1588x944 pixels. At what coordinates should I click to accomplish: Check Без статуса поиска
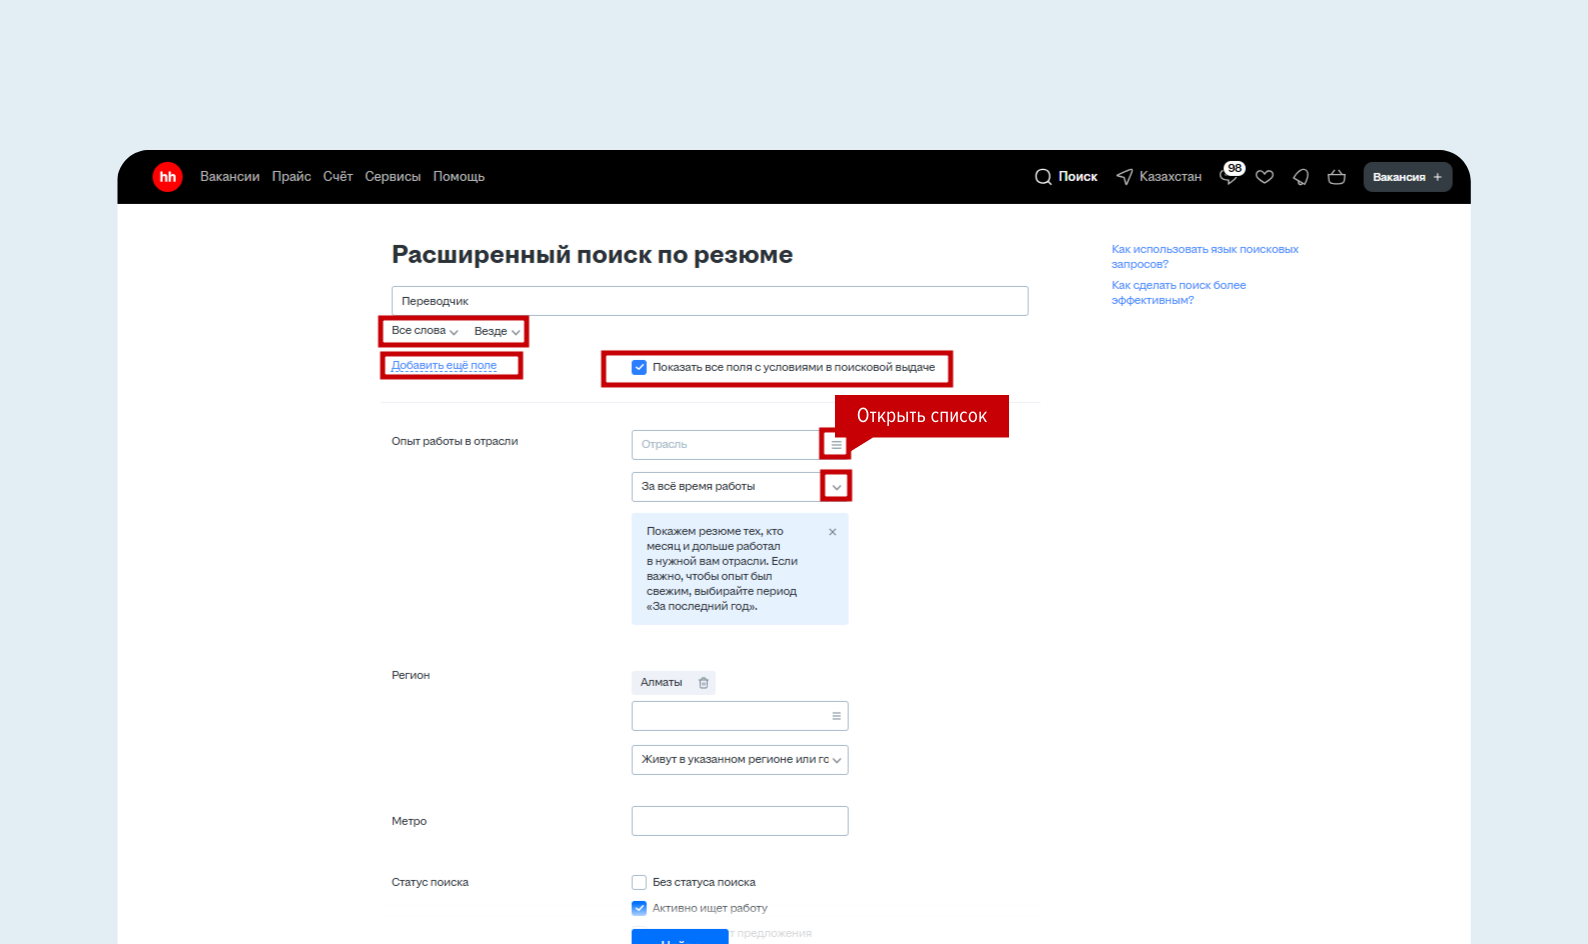tap(639, 882)
